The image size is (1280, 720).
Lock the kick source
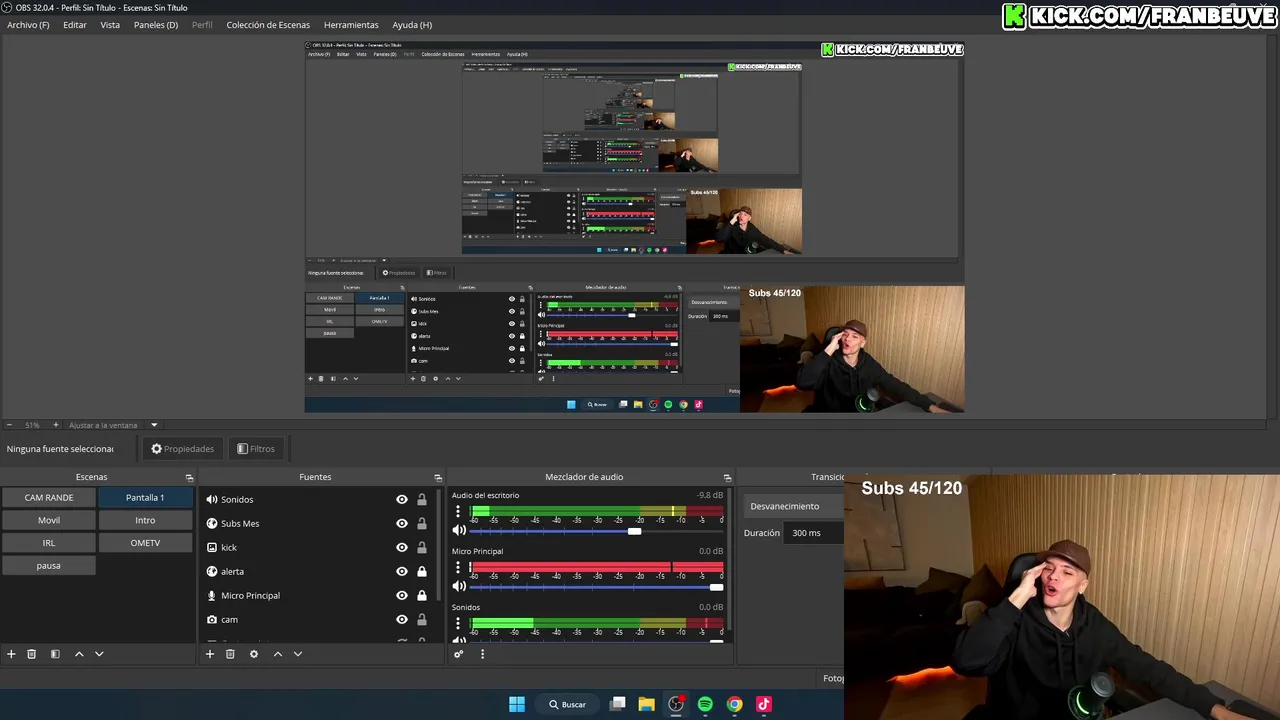point(422,548)
